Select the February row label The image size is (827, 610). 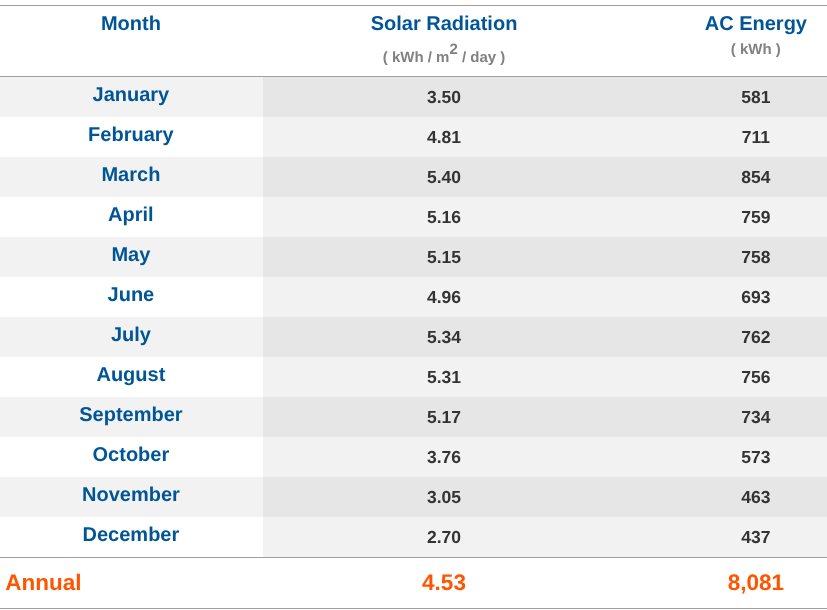[x=131, y=135]
